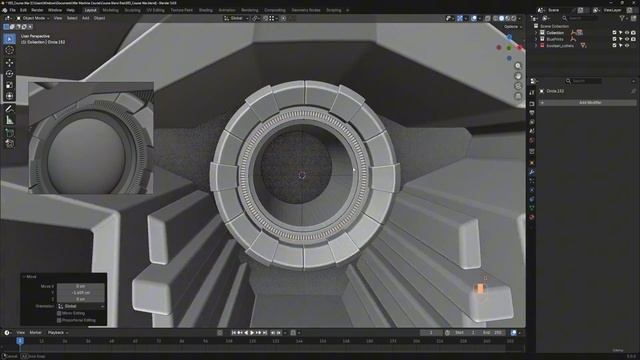640x360 pixels.
Task: Select the Move tool
Action: click(9, 62)
